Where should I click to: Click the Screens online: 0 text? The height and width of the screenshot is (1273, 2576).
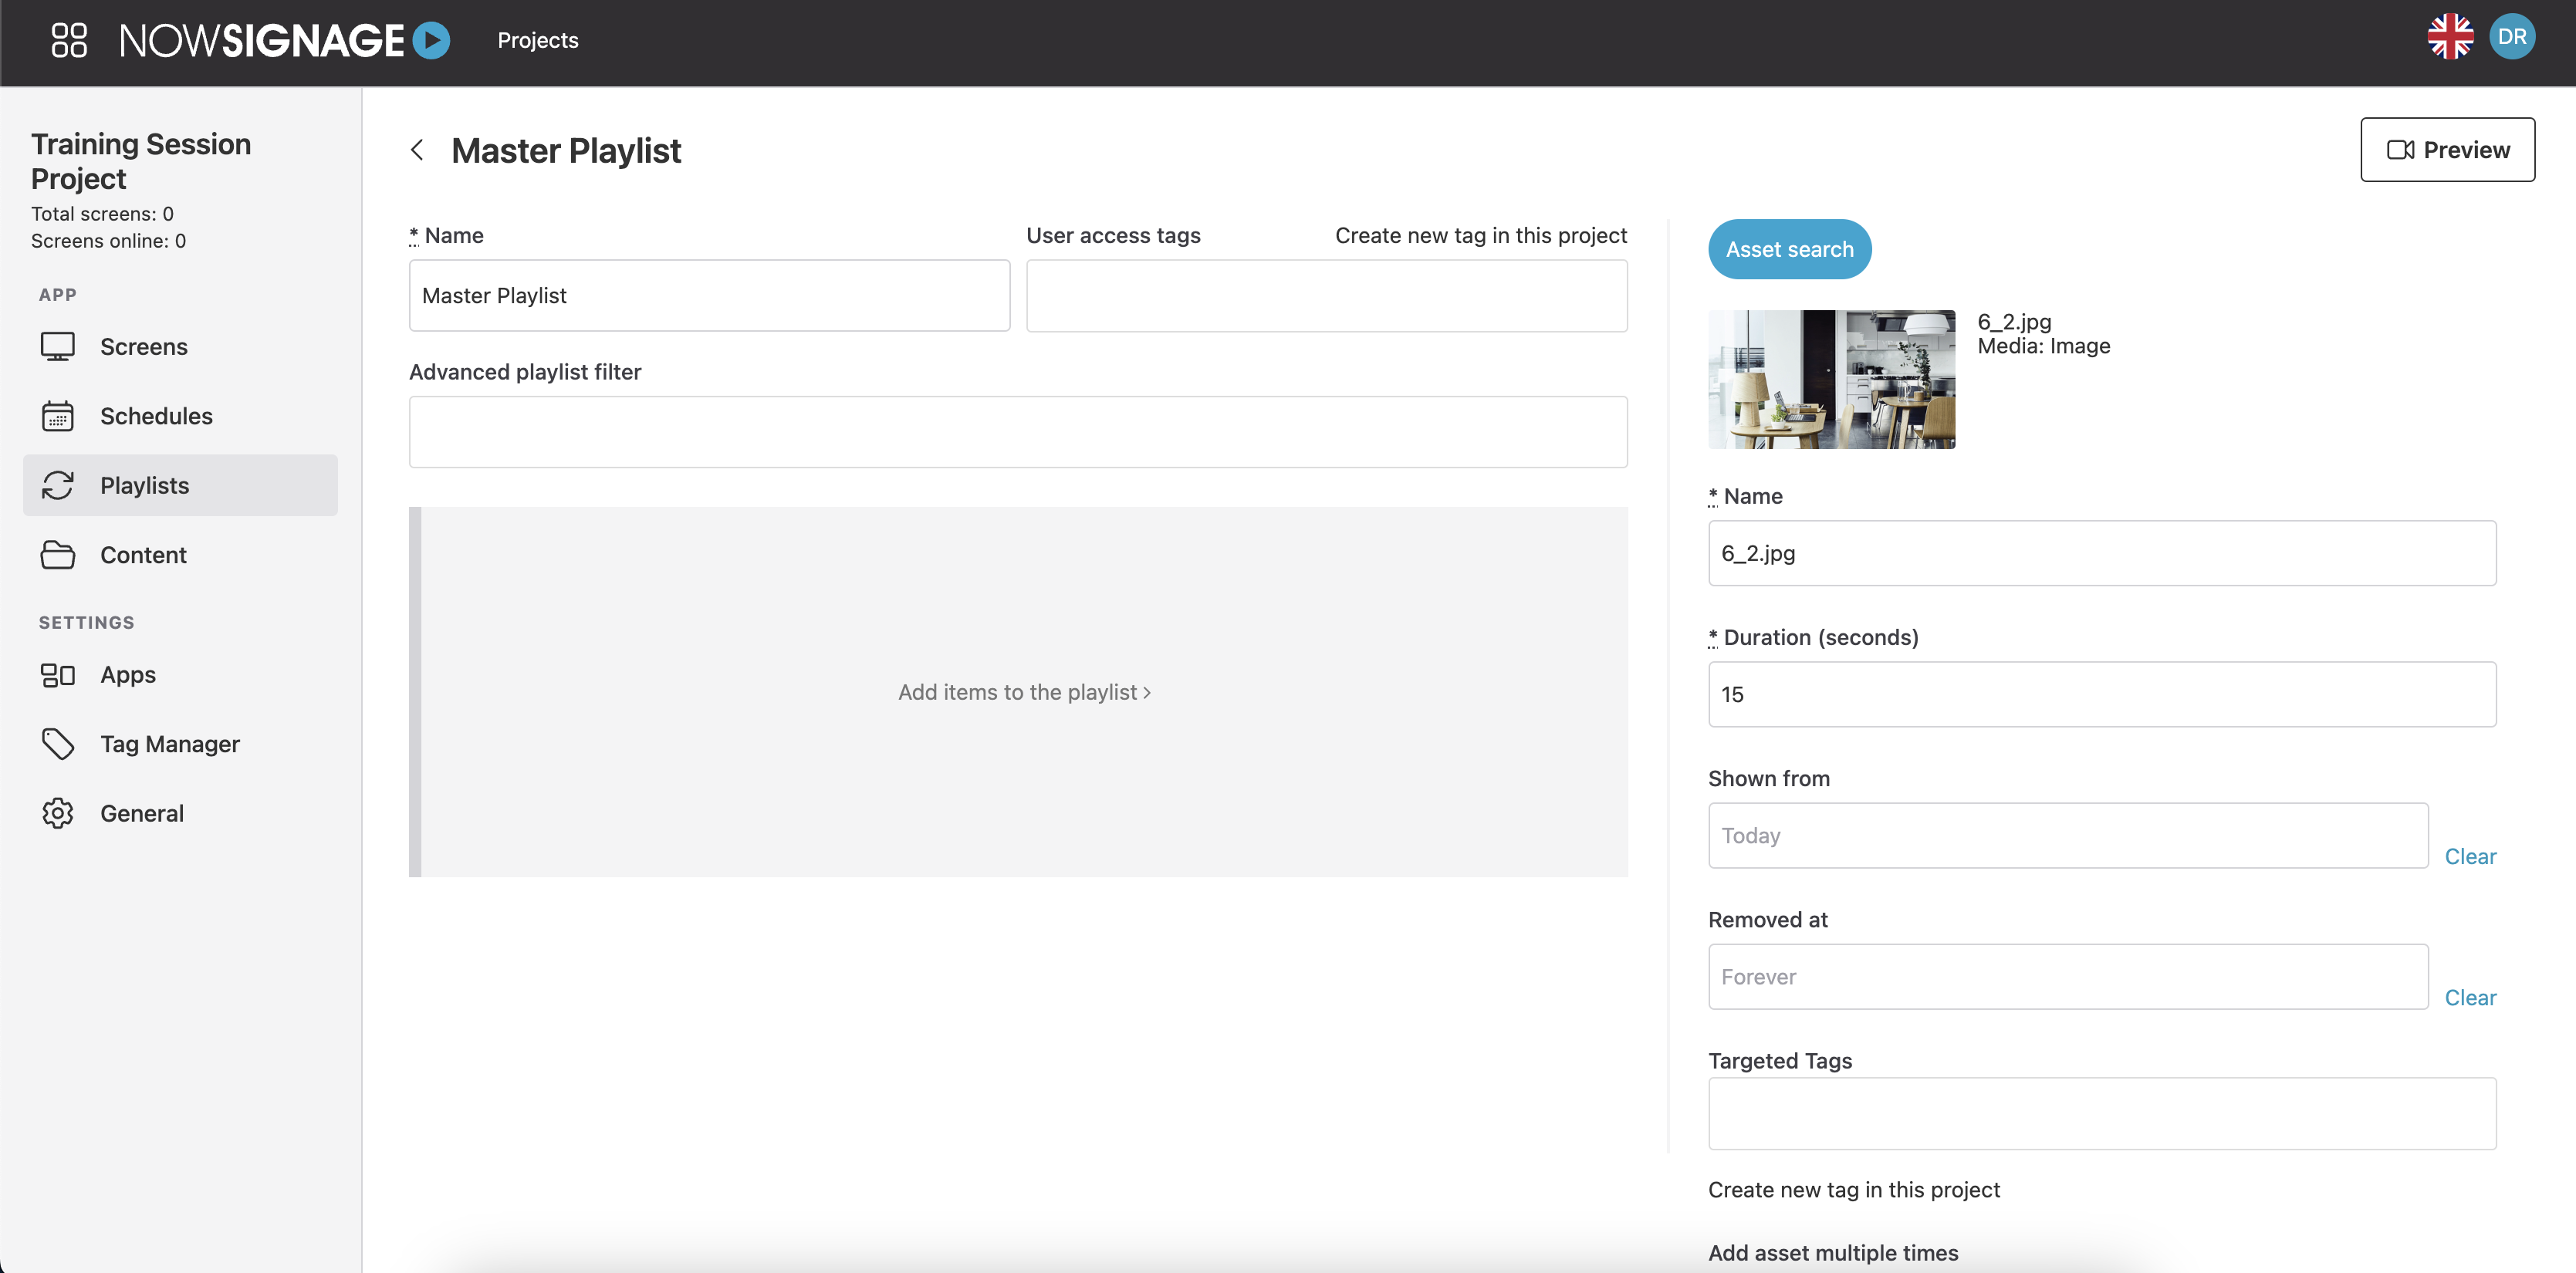108,241
